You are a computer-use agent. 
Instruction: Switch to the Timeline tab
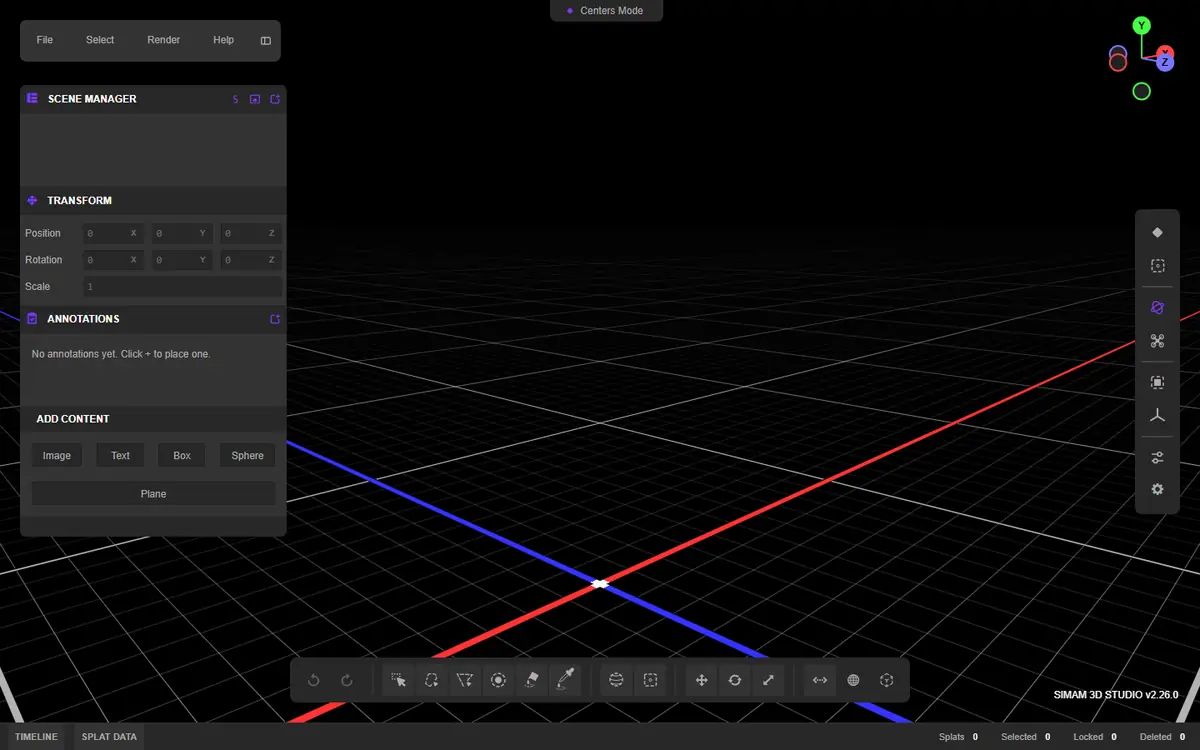(x=36, y=737)
